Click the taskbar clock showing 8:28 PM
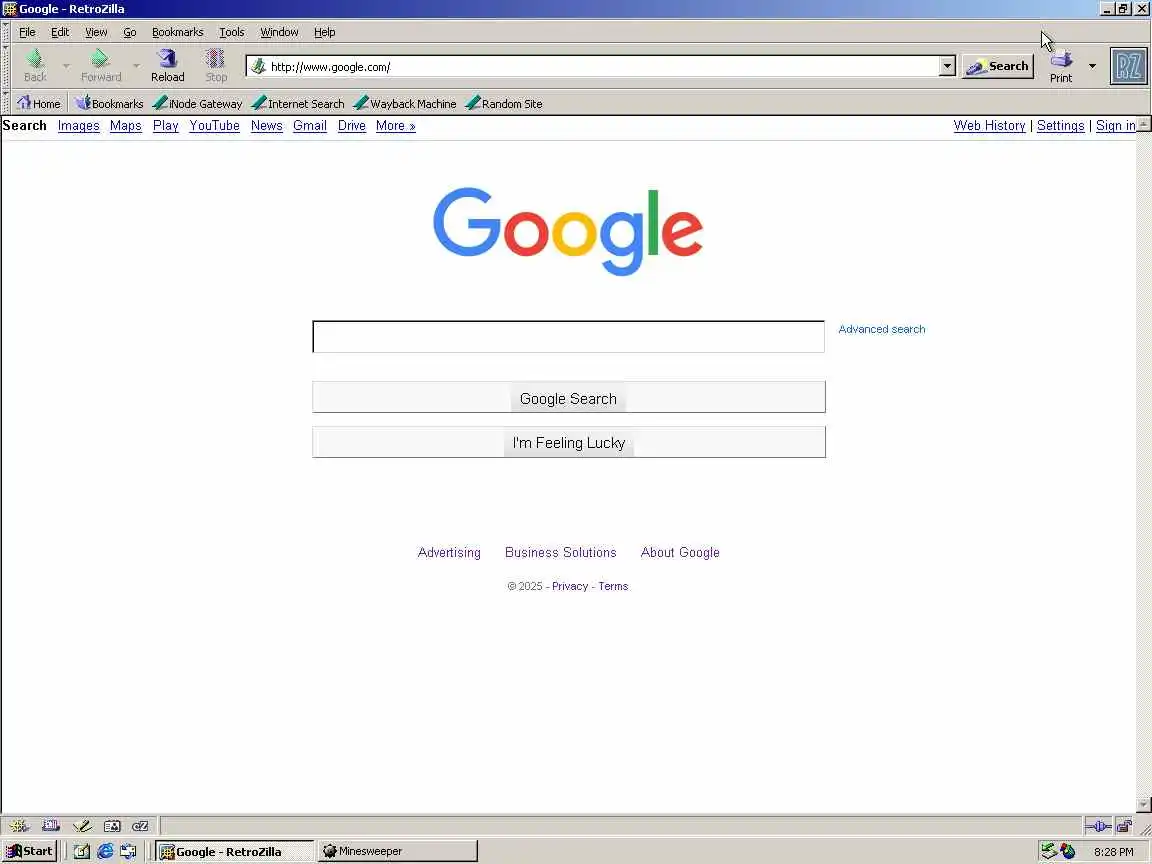 [x=1113, y=852]
